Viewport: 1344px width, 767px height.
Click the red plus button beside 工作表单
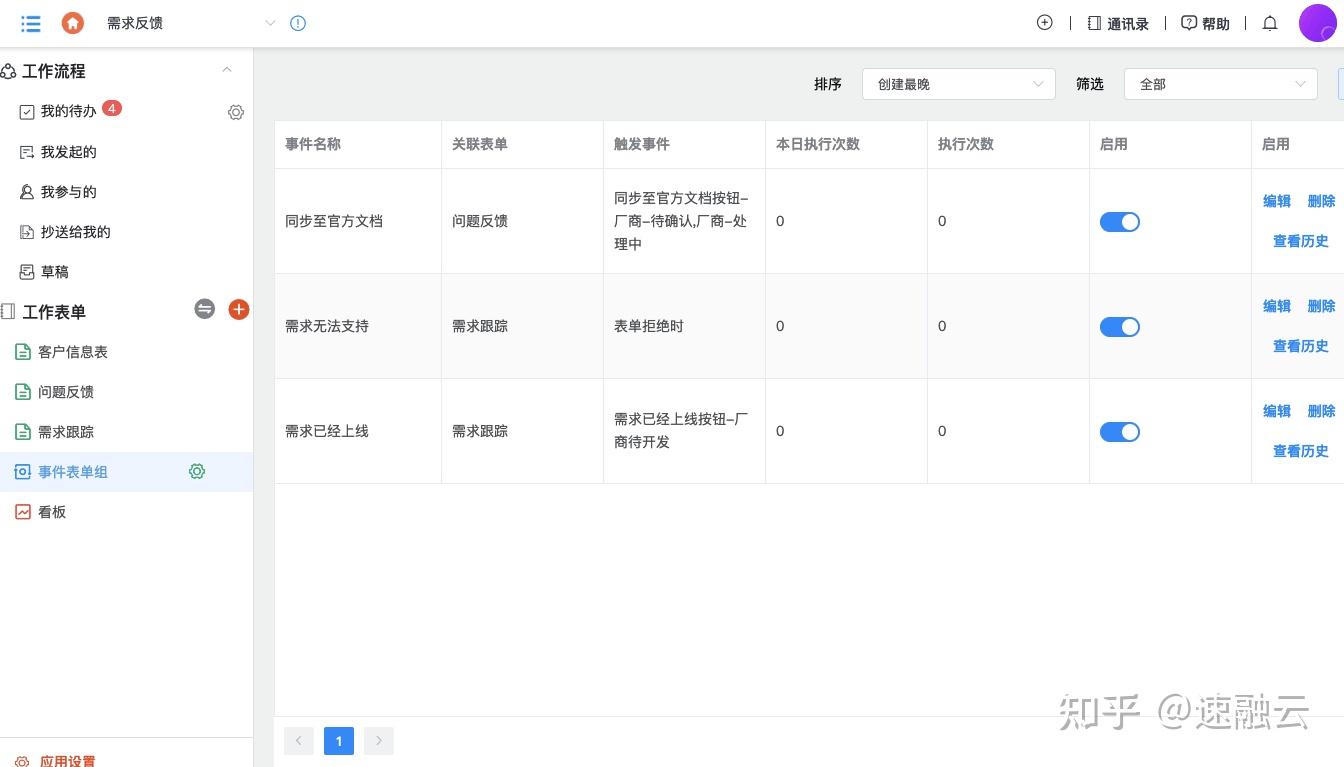pyautogui.click(x=239, y=310)
